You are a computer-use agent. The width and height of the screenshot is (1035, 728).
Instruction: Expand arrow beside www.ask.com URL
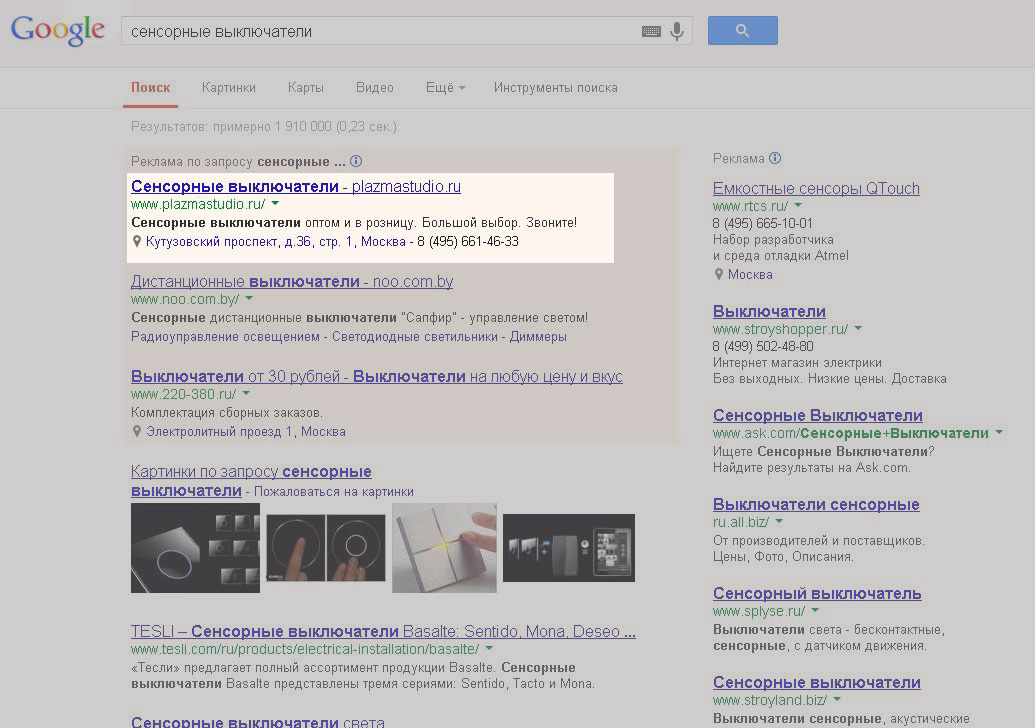point(999,432)
